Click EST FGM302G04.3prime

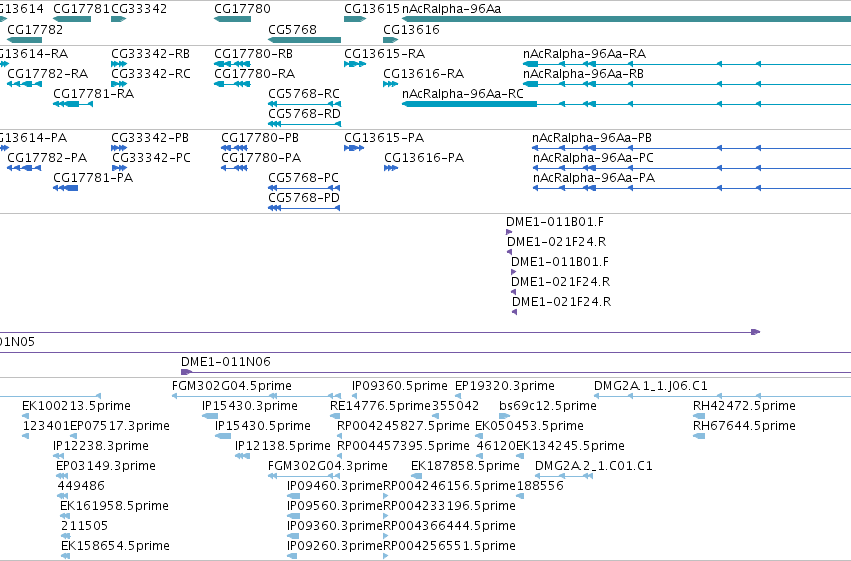(x=328, y=466)
